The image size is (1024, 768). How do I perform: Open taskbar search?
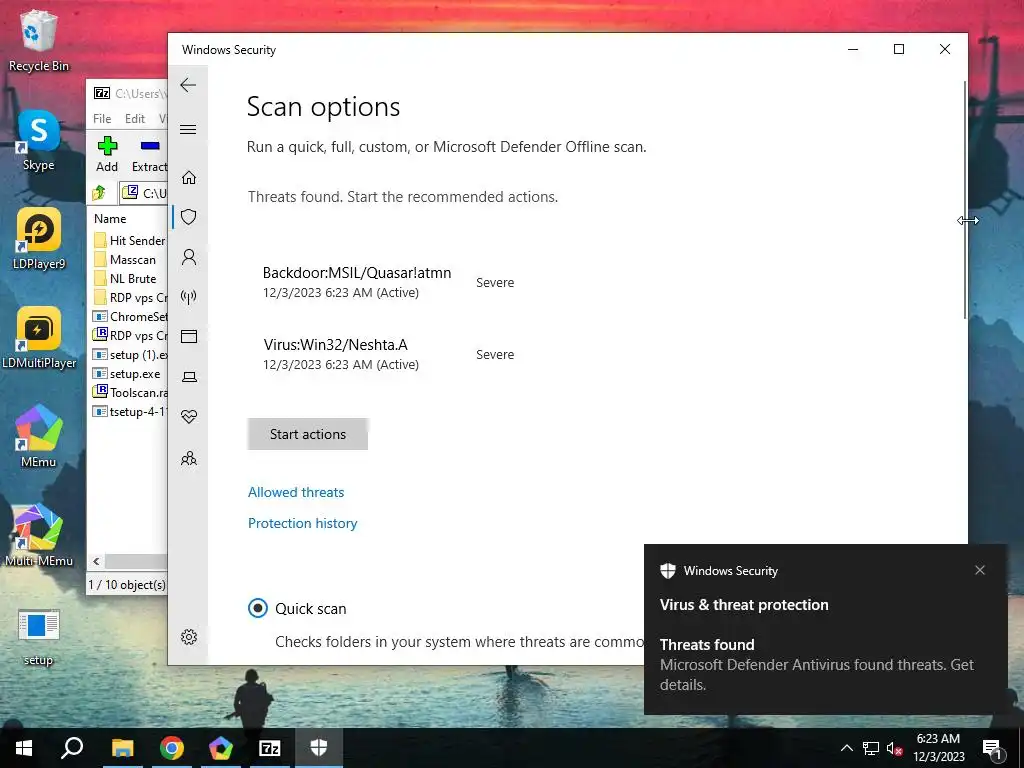72,748
